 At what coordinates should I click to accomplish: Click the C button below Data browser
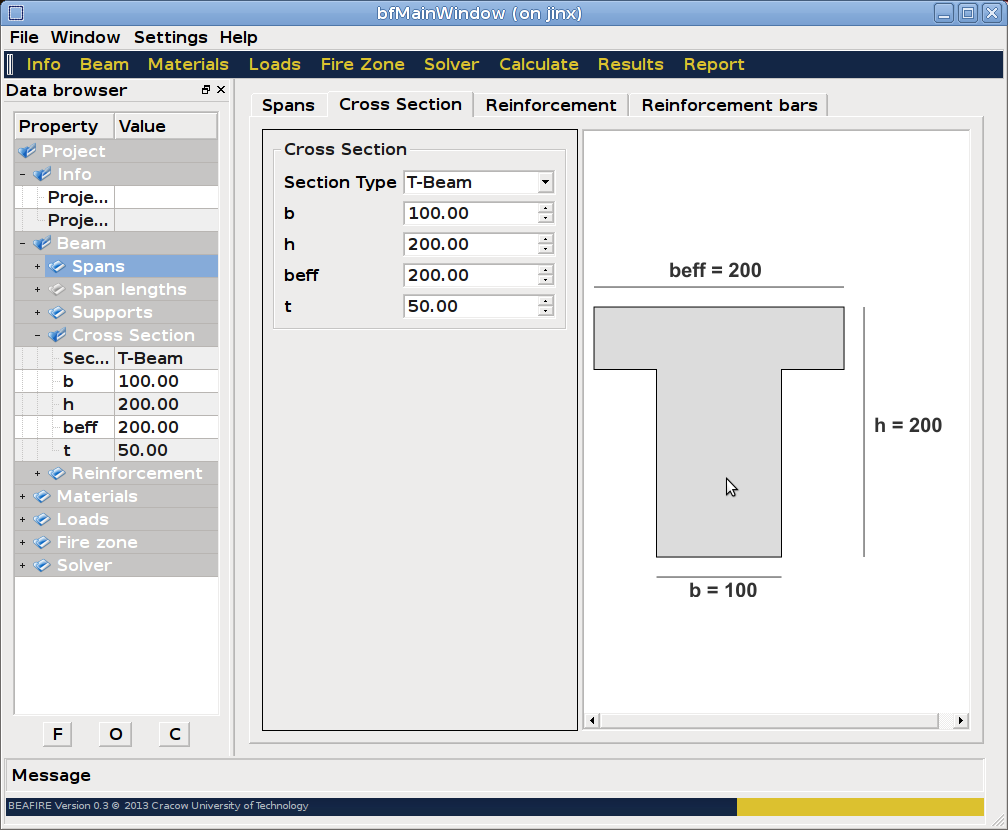point(174,734)
